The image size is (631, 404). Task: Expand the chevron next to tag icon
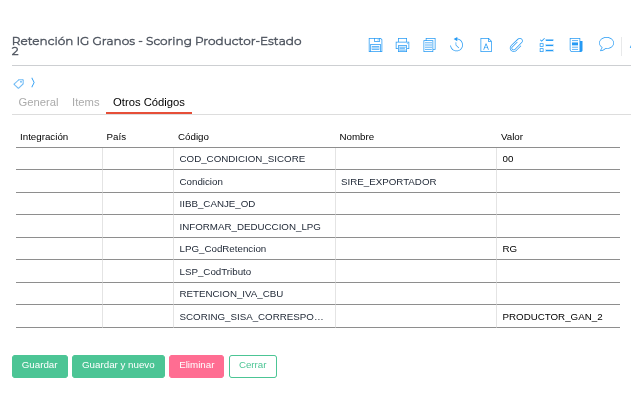click(33, 82)
